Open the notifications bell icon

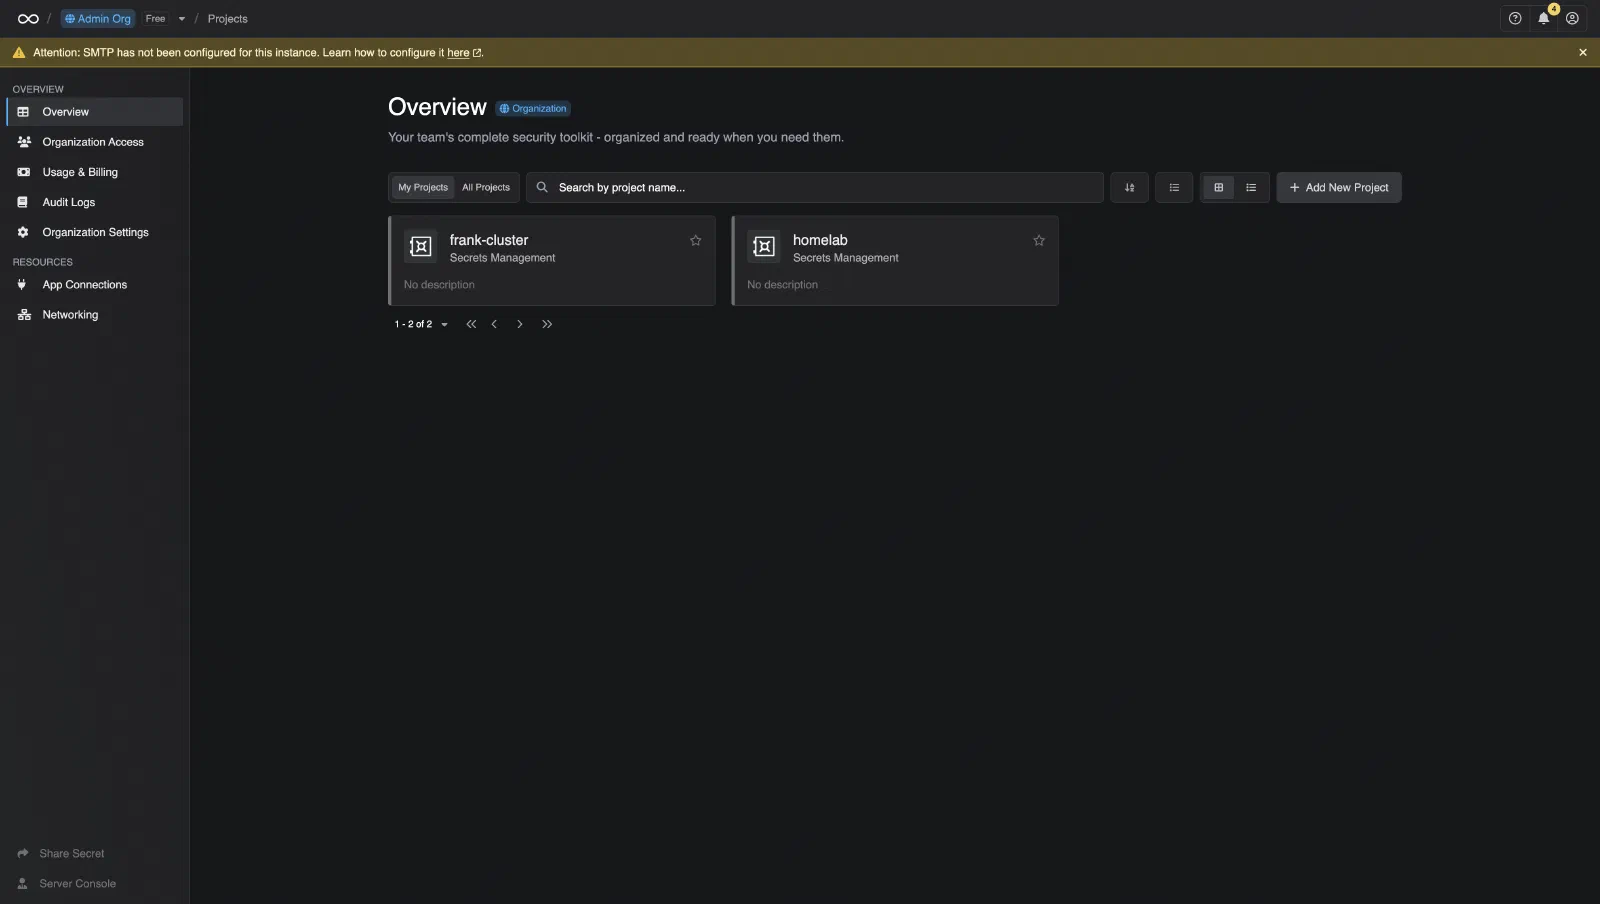(x=1544, y=19)
